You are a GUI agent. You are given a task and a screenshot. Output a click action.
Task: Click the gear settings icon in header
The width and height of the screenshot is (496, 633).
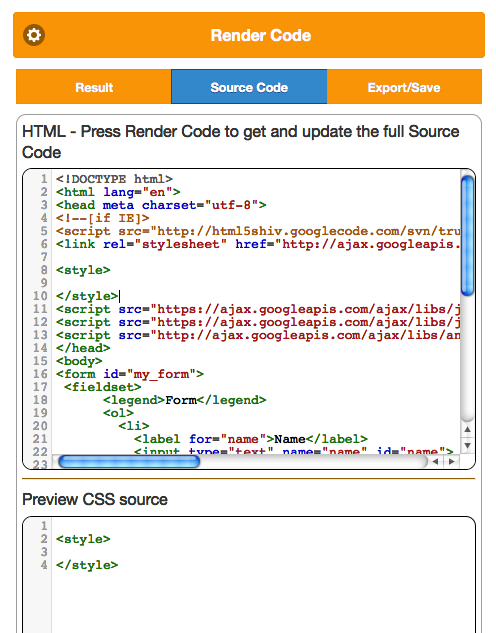tap(34, 35)
